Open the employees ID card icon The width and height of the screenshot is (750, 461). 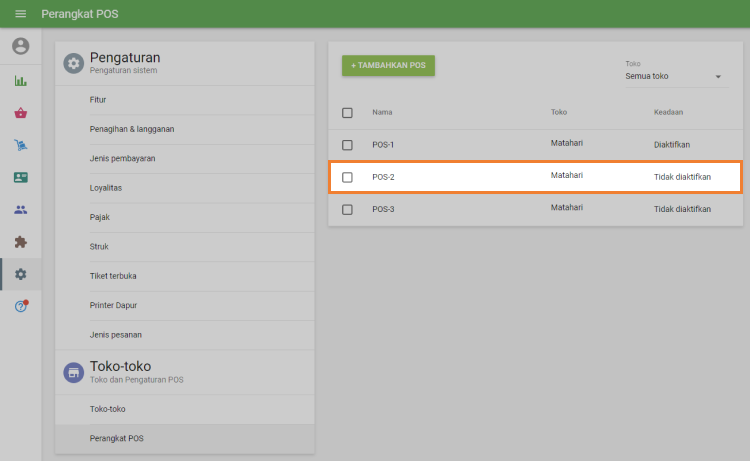[x=20, y=177]
